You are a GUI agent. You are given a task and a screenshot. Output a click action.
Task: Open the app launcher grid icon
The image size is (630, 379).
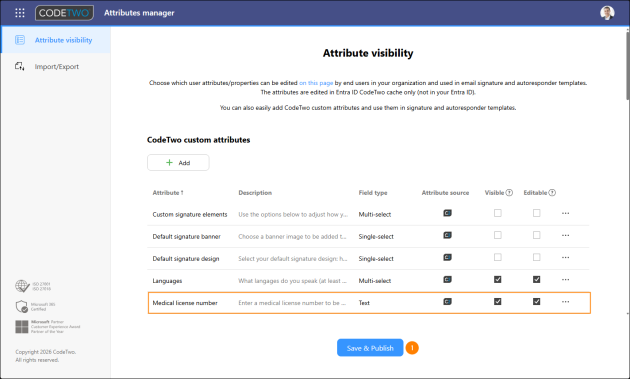click(x=20, y=13)
